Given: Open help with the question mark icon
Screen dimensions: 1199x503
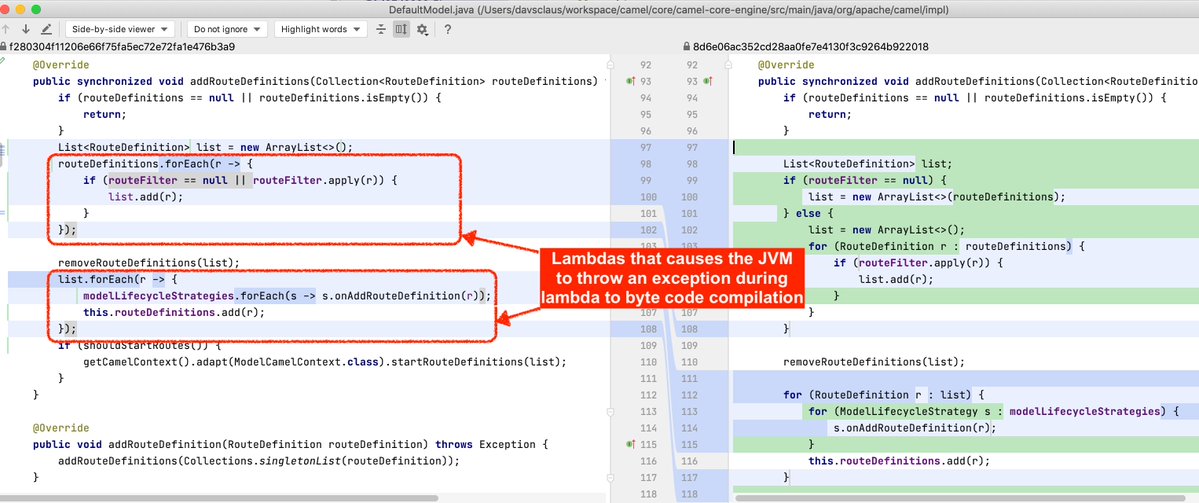Looking at the screenshot, I should tap(447, 29).
